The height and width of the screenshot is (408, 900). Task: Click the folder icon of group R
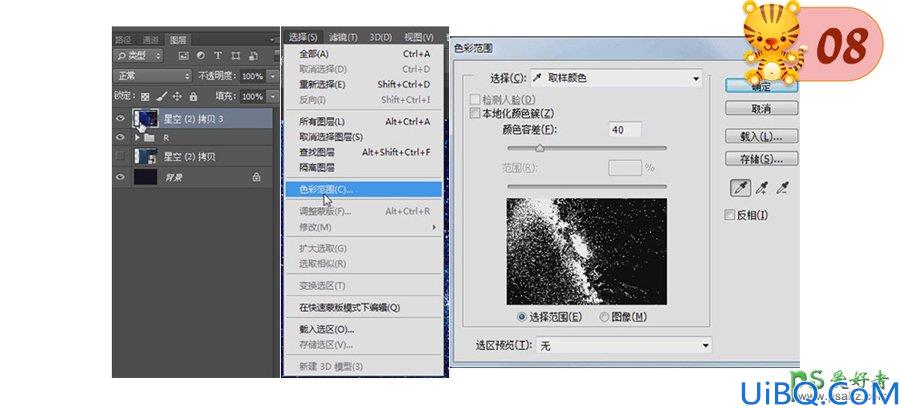click(149, 138)
